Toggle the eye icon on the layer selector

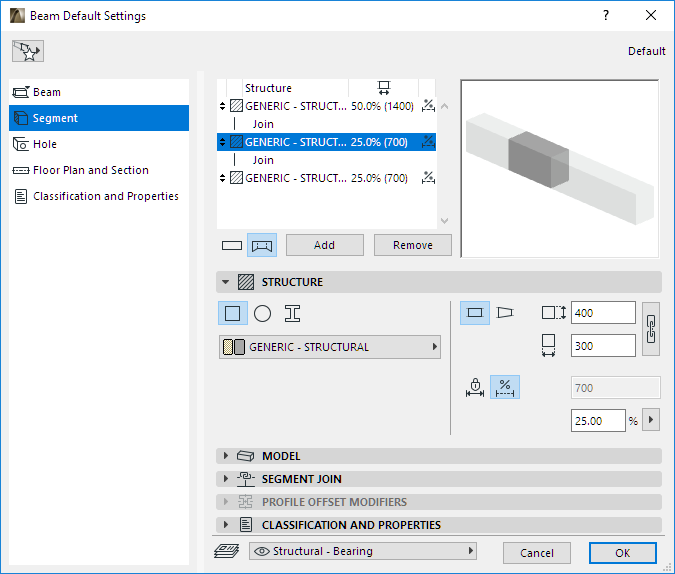point(262,551)
